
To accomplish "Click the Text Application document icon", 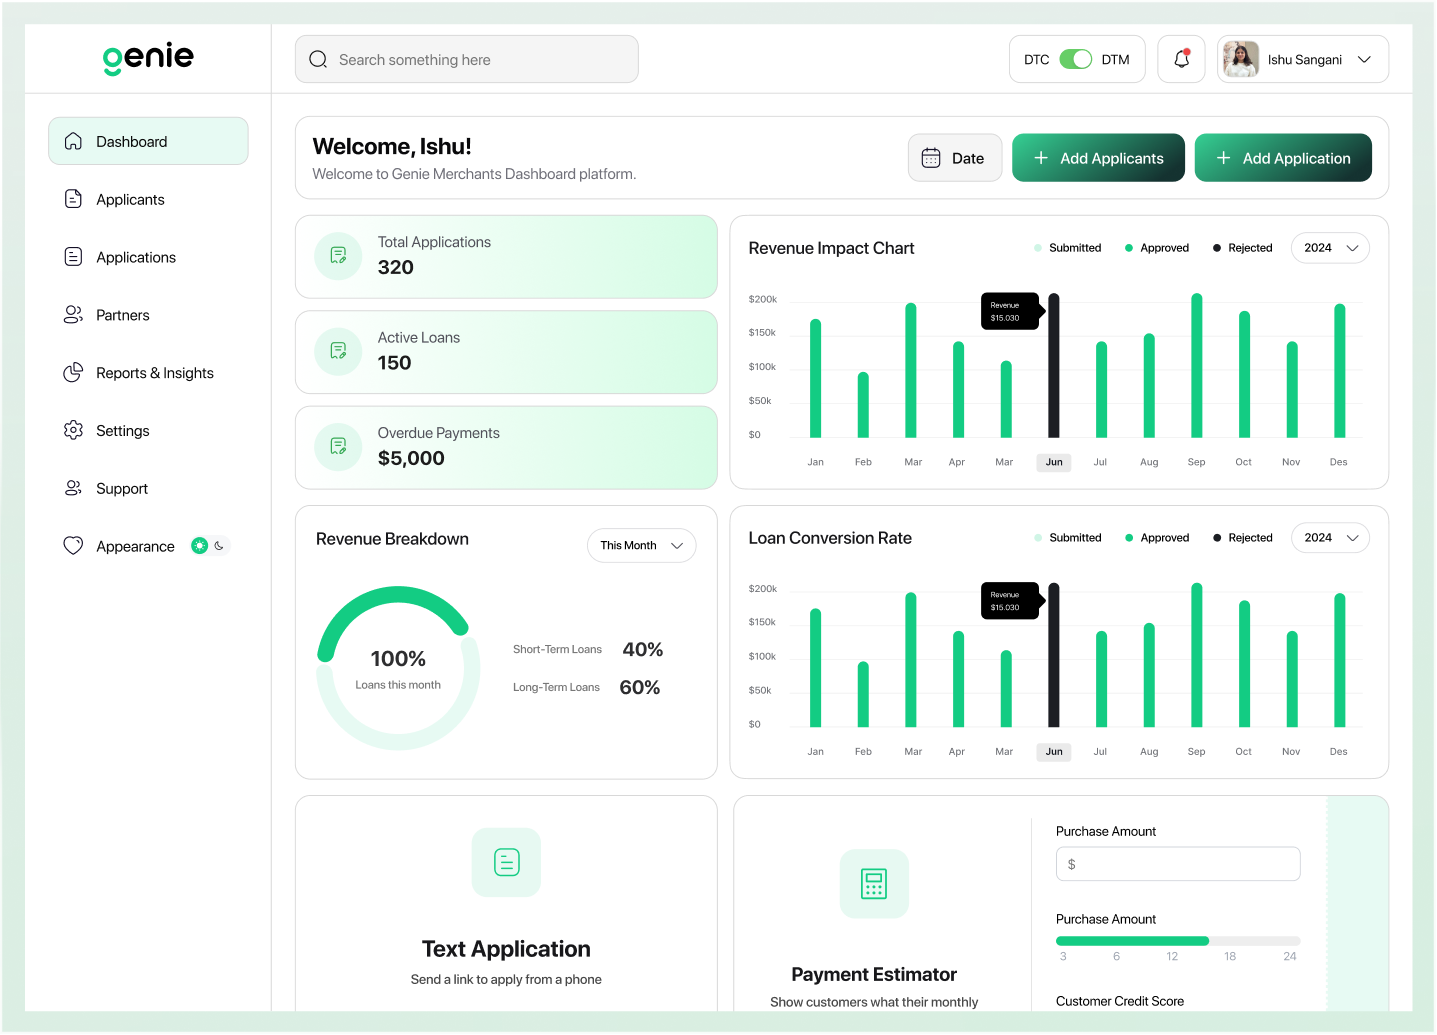I will point(506,862).
